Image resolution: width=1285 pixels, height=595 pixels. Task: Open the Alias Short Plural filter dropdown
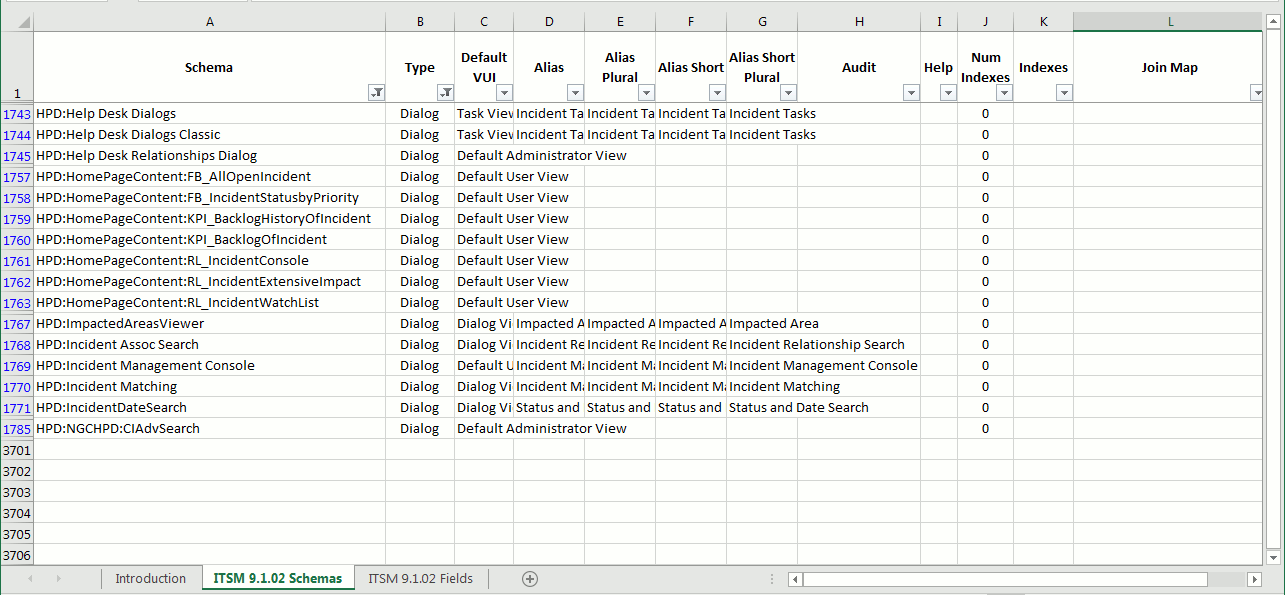(x=788, y=93)
